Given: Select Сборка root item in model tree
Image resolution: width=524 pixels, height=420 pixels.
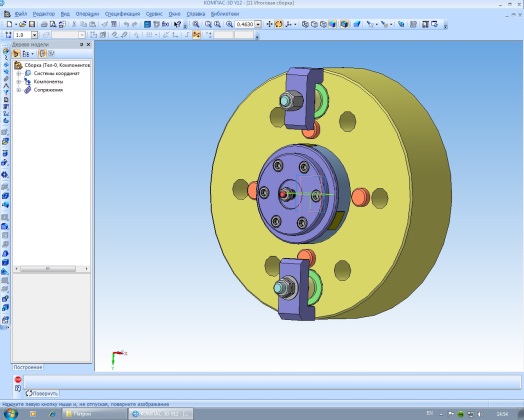Looking at the screenshot, I should (x=57, y=65).
